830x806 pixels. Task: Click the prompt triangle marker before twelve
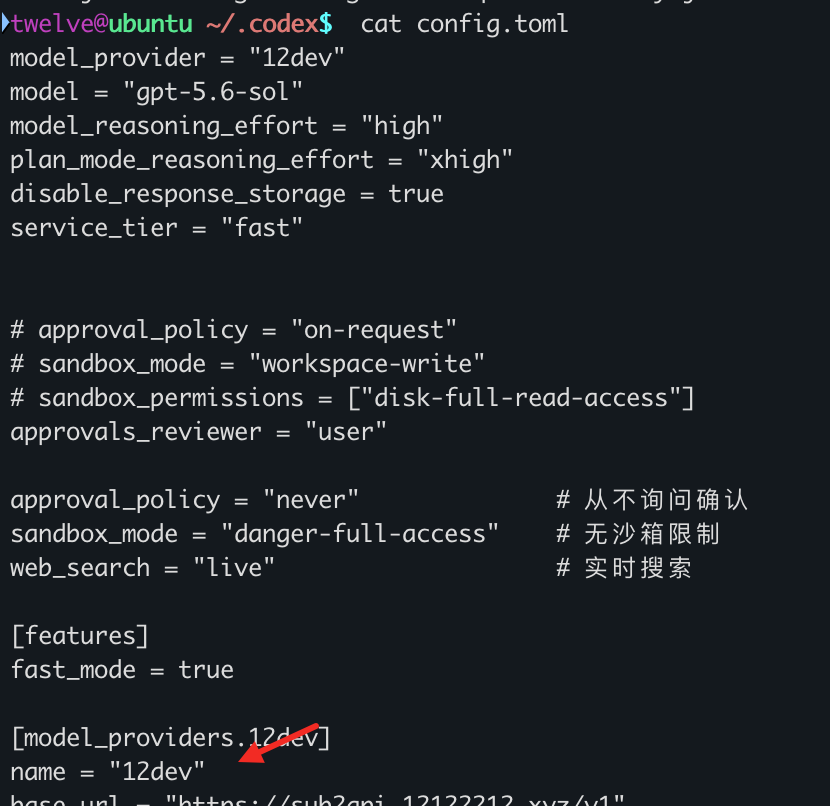[x=5, y=23]
